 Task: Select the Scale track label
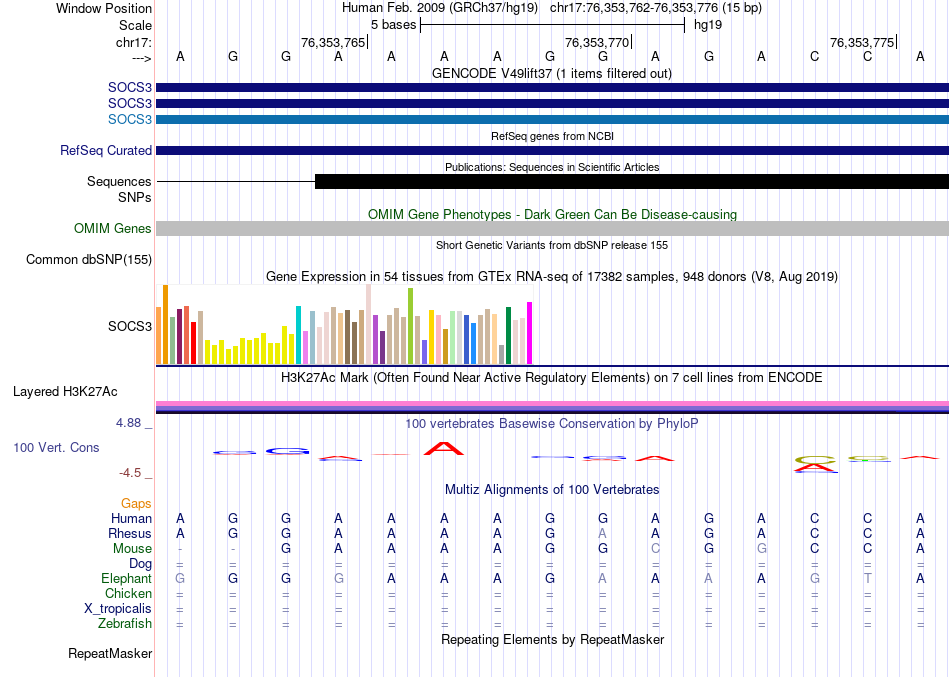pos(135,25)
